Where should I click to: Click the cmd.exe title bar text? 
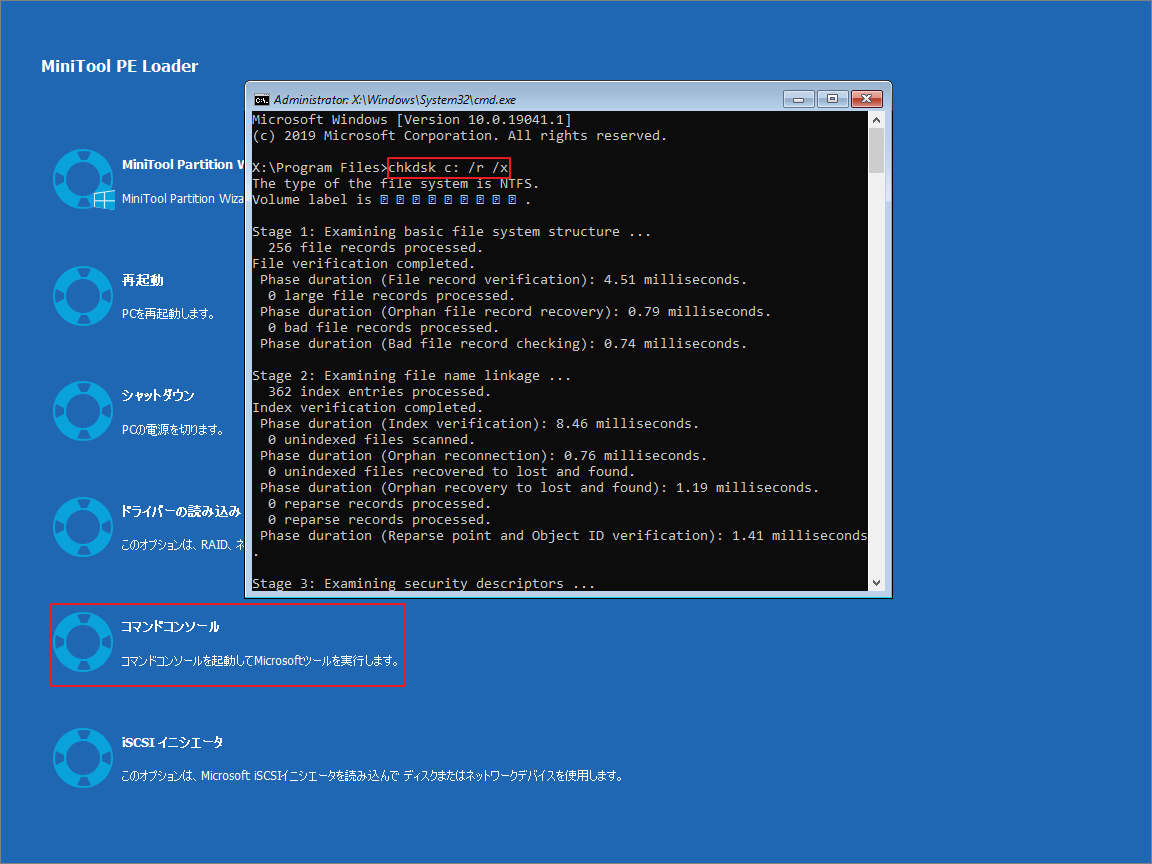(400, 99)
